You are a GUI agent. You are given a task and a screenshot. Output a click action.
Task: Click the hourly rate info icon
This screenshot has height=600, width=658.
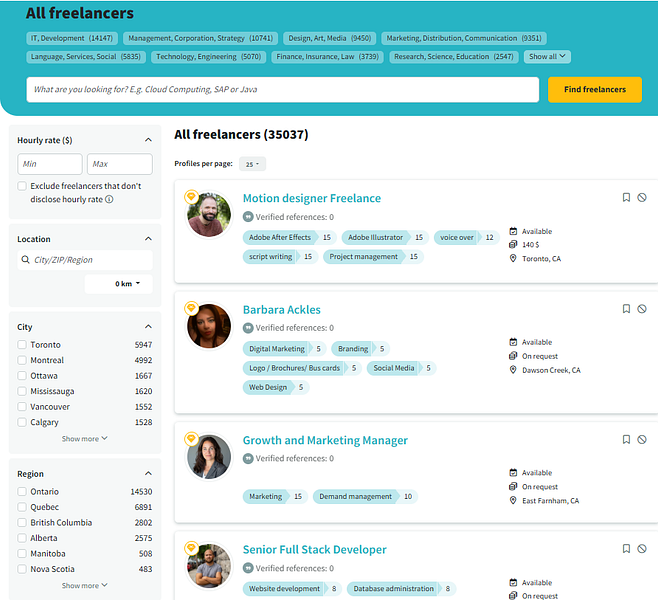click(109, 199)
